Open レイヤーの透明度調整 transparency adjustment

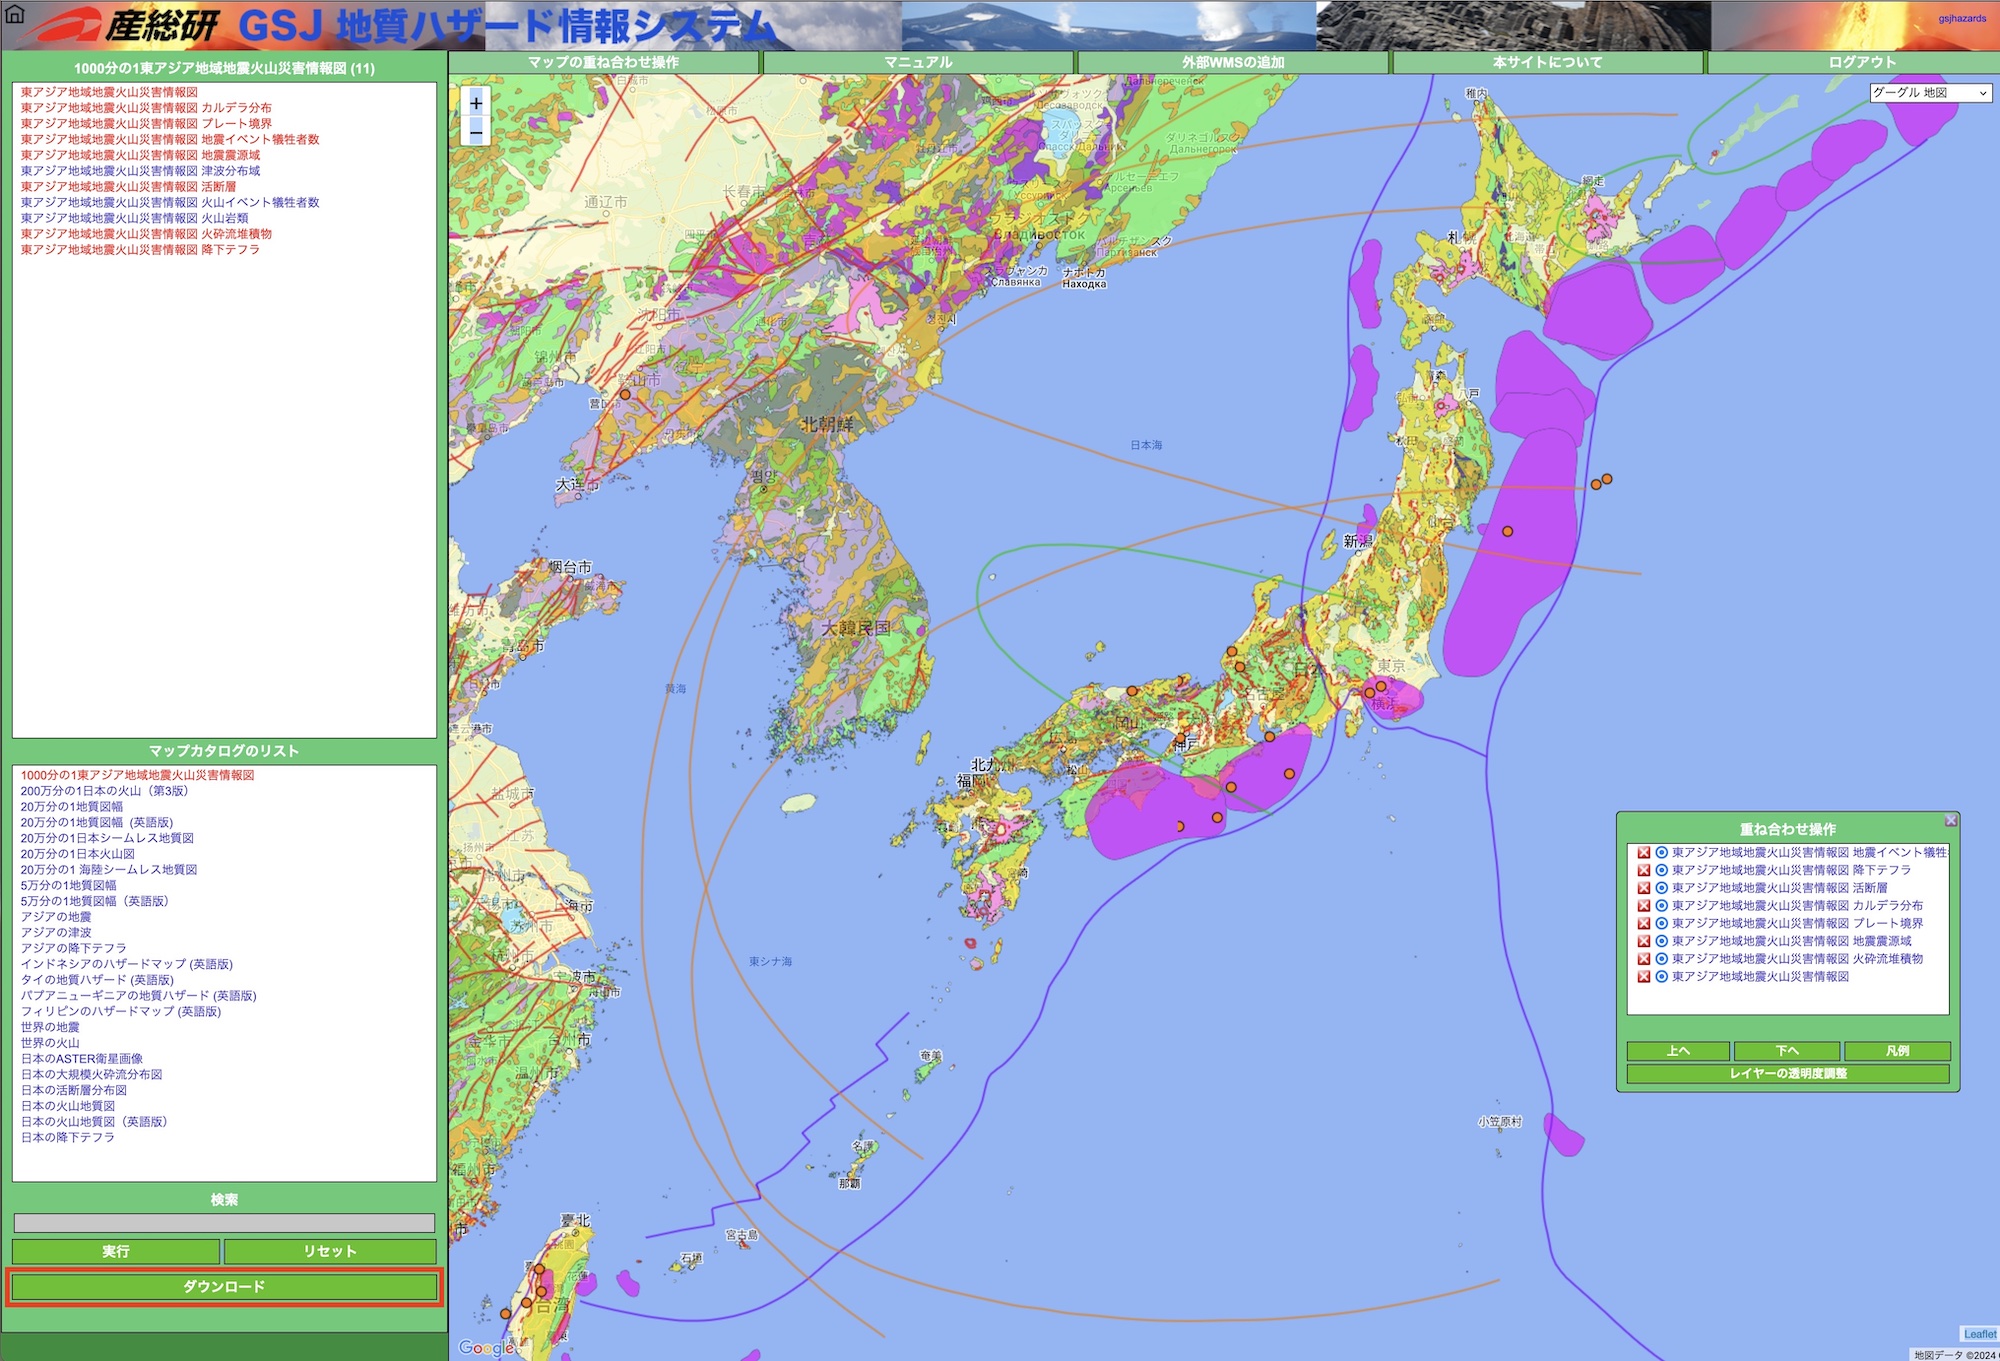(x=1788, y=1074)
